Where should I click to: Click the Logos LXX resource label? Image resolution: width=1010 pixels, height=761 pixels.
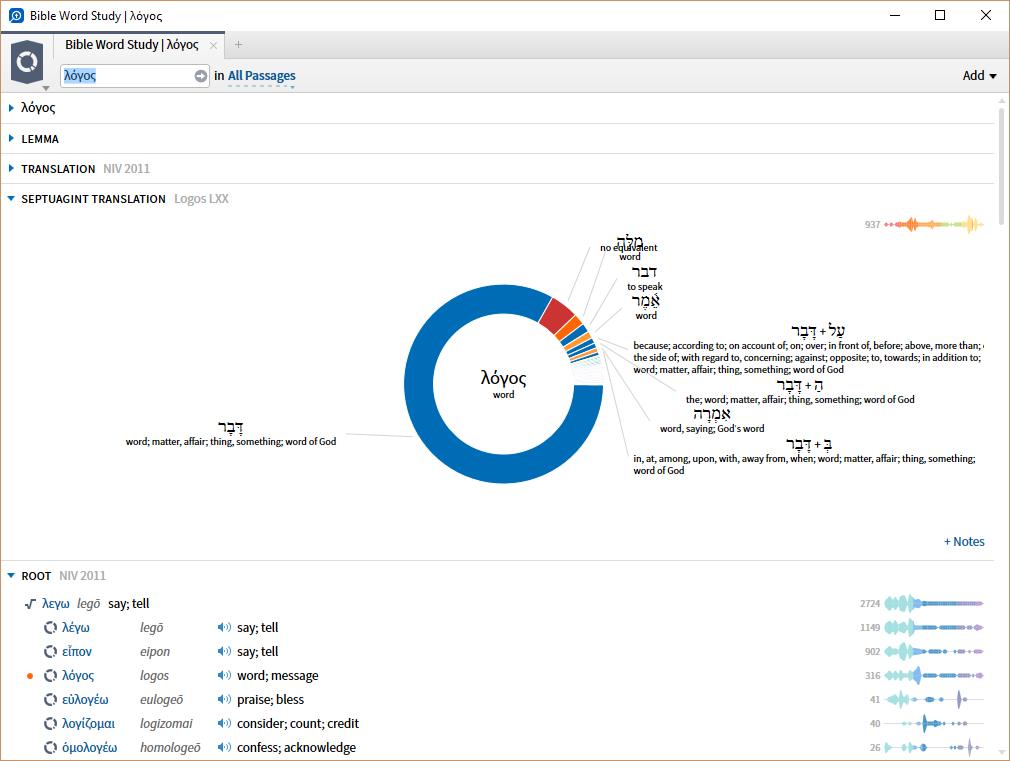point(201,198)
